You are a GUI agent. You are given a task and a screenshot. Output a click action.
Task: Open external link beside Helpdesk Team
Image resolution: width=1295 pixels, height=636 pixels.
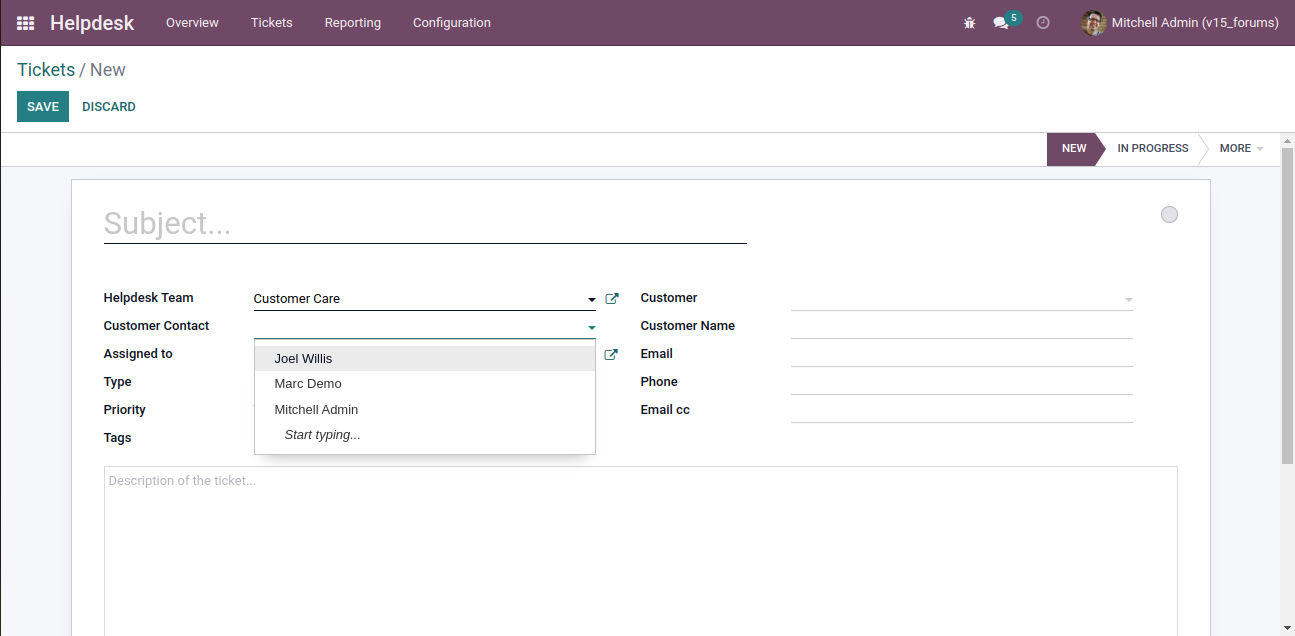(612, 298)
